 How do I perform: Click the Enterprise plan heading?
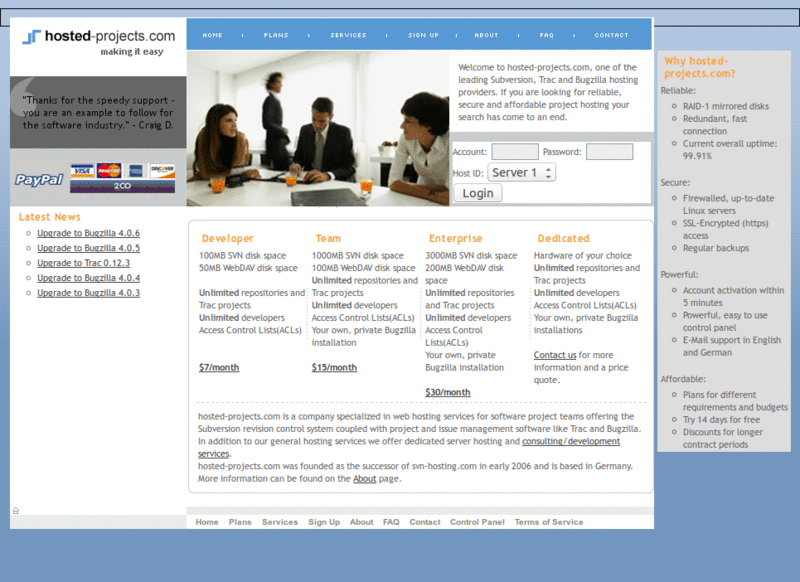click(456, 239)
